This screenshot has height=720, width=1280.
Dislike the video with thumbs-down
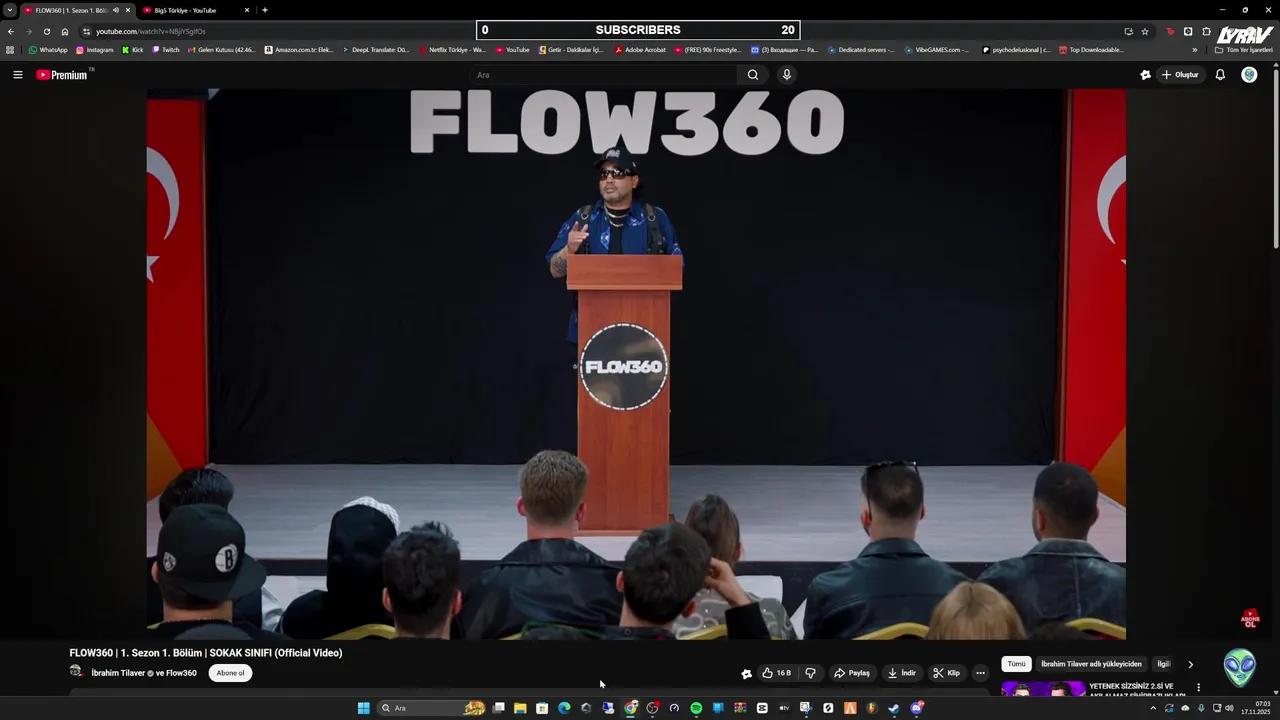(810, 673)
